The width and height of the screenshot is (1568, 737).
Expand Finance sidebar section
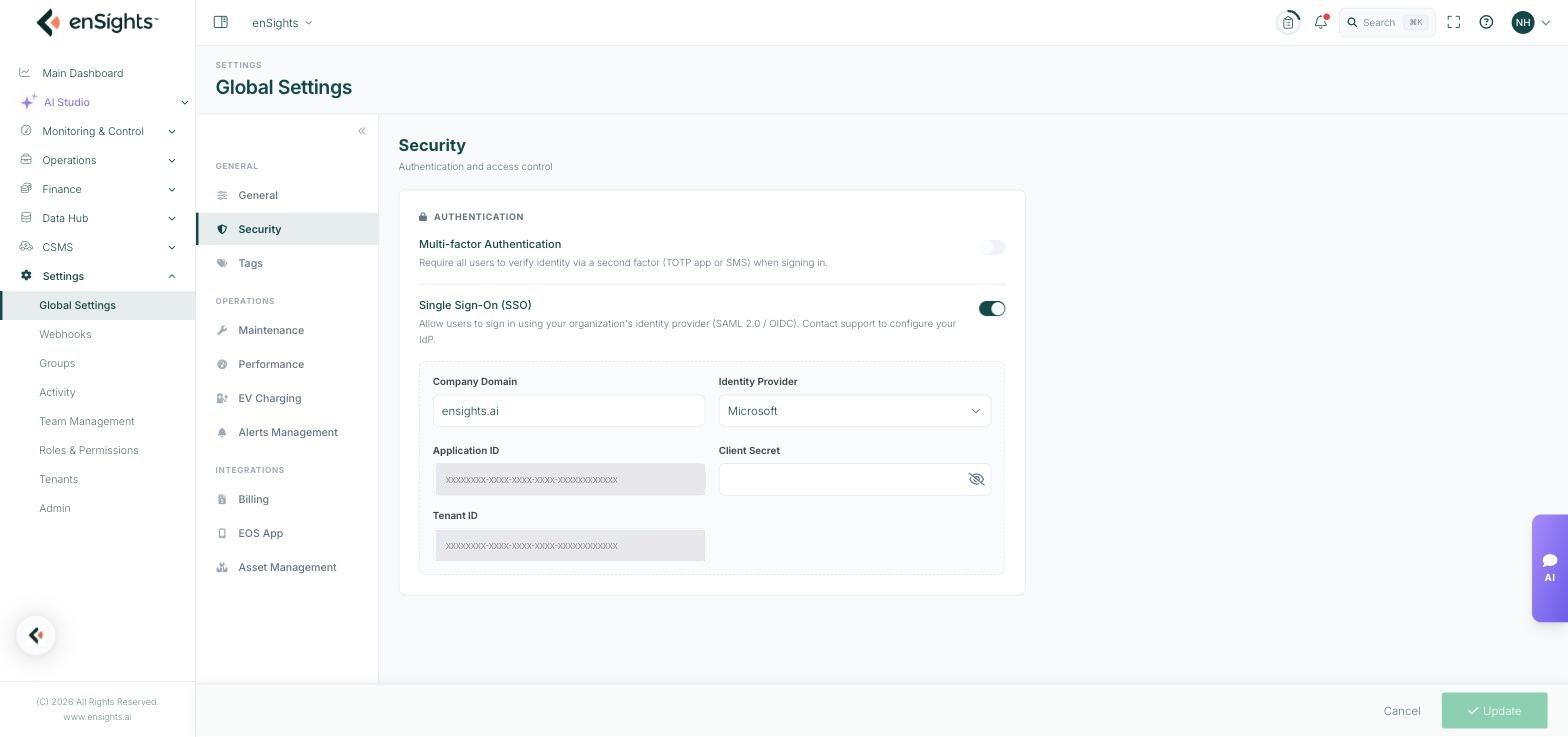coord(97,189)
